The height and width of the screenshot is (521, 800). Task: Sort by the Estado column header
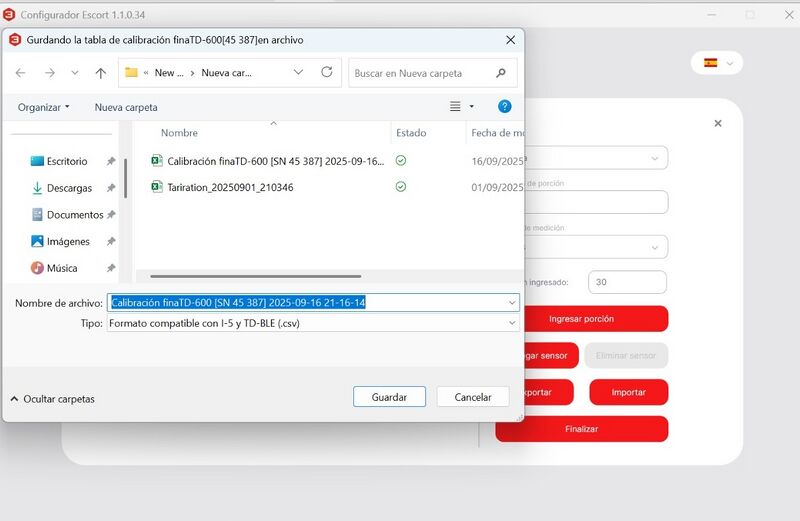click(411, 133)
